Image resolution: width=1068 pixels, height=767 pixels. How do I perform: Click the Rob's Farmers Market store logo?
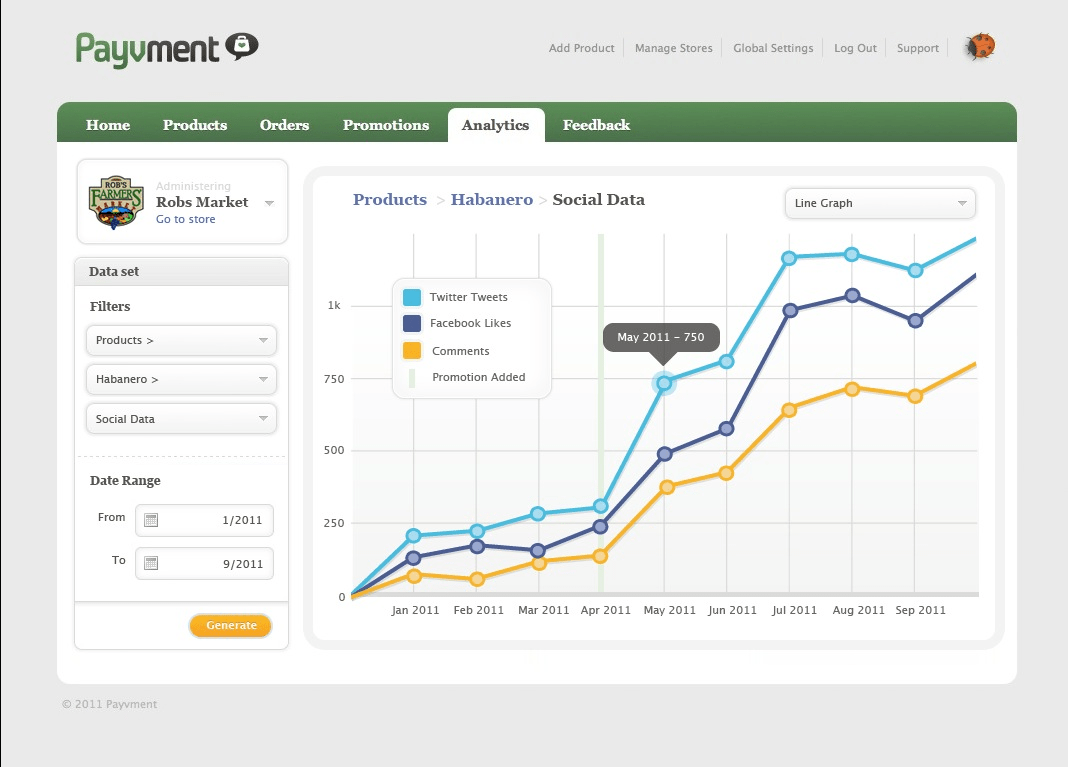[x=115, y=202]
